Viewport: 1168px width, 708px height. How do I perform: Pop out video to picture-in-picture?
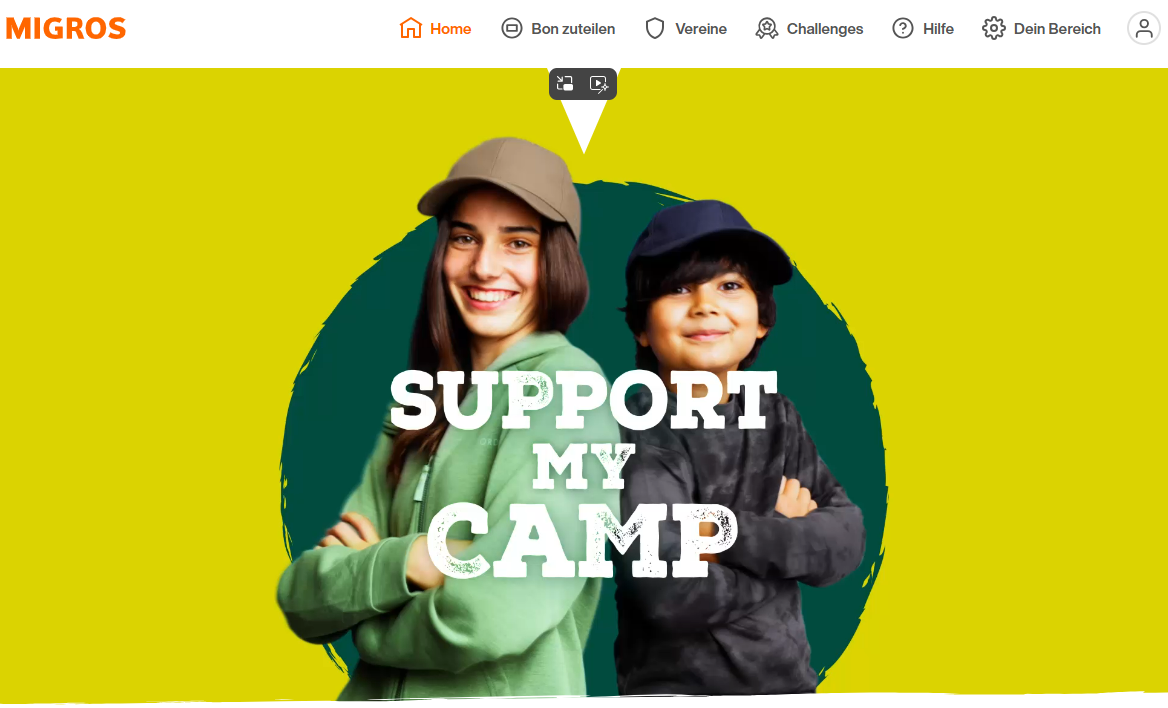565,83
